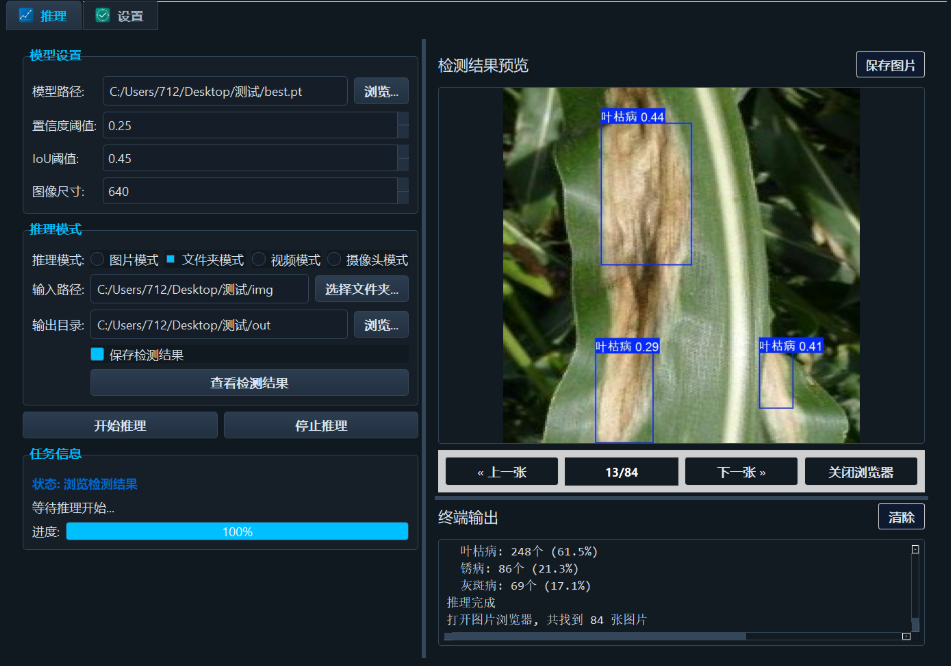Switch to the 设置 tab
951x666 pixels.
(x=120, y=15)
